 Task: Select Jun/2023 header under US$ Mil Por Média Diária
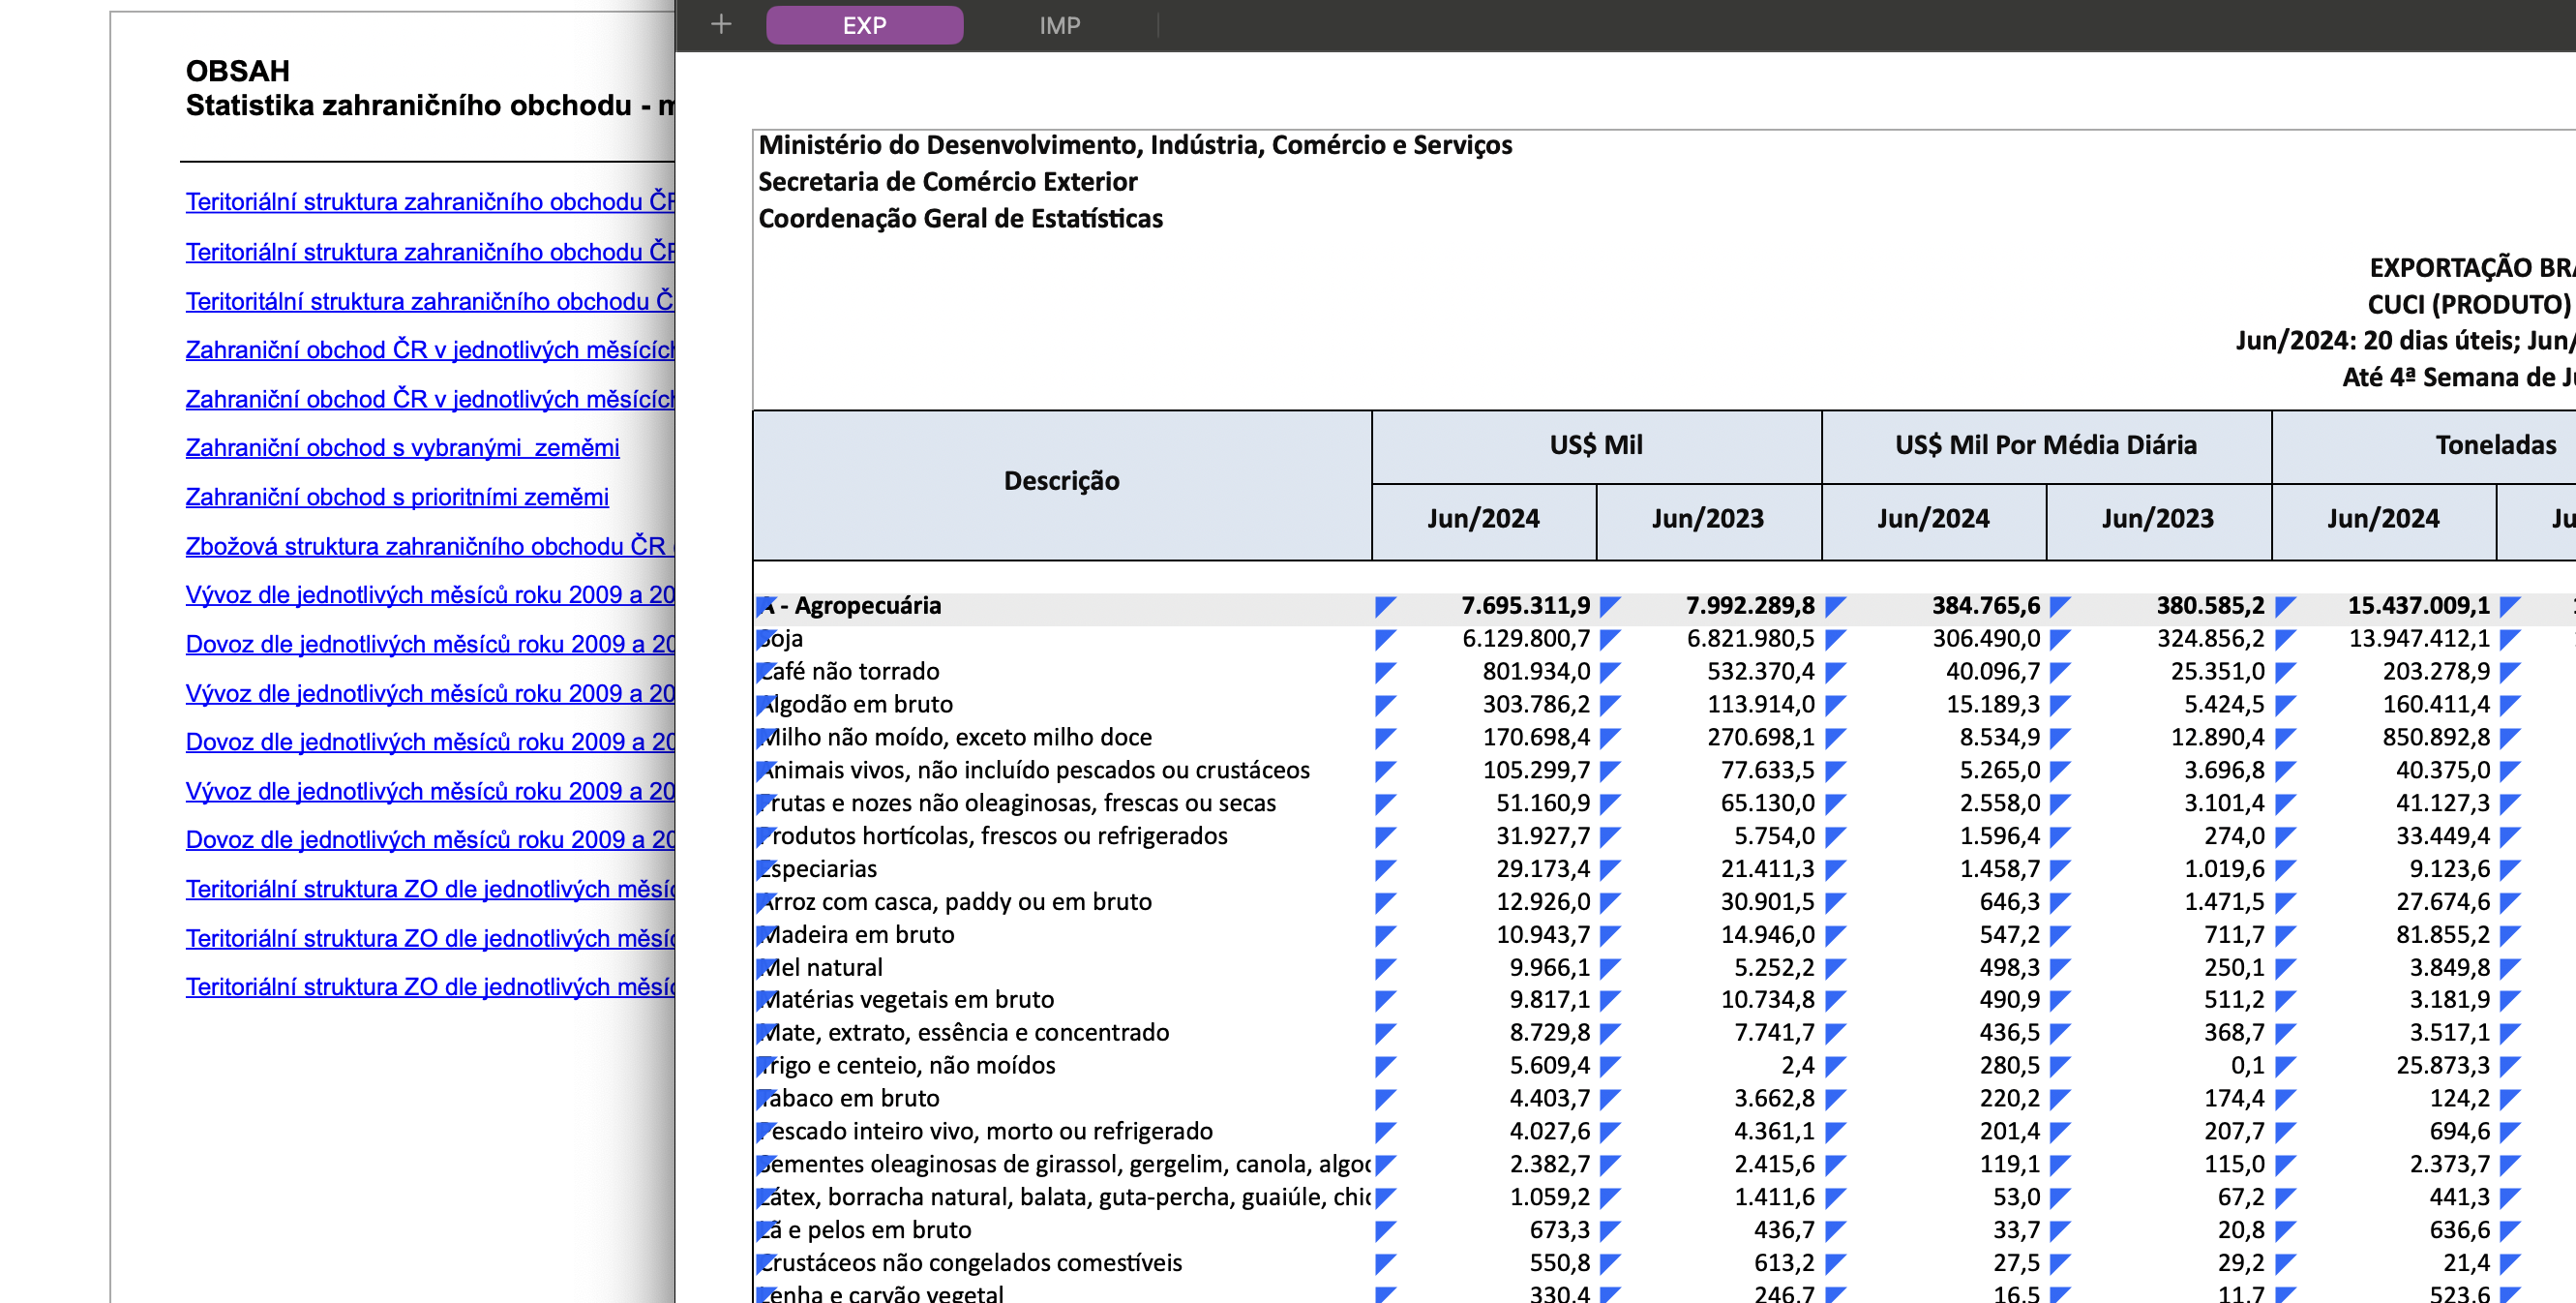point(2157,519)
